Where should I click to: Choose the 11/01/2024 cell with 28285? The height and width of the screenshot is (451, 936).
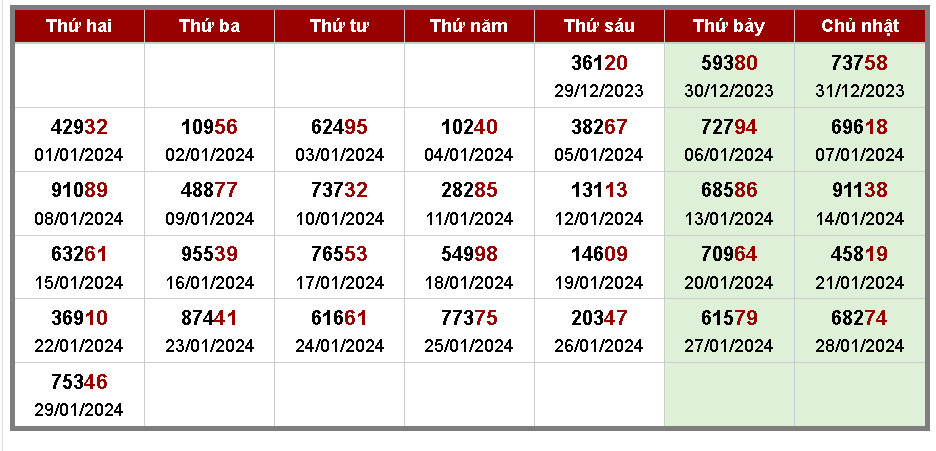469,203
